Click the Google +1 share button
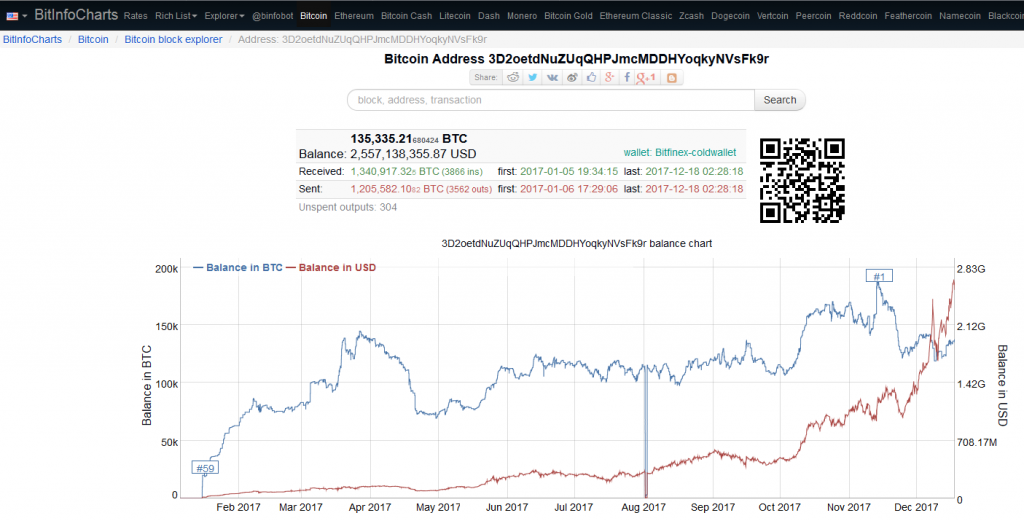The height and width of the screenshot is (521, 1024). 647,77
